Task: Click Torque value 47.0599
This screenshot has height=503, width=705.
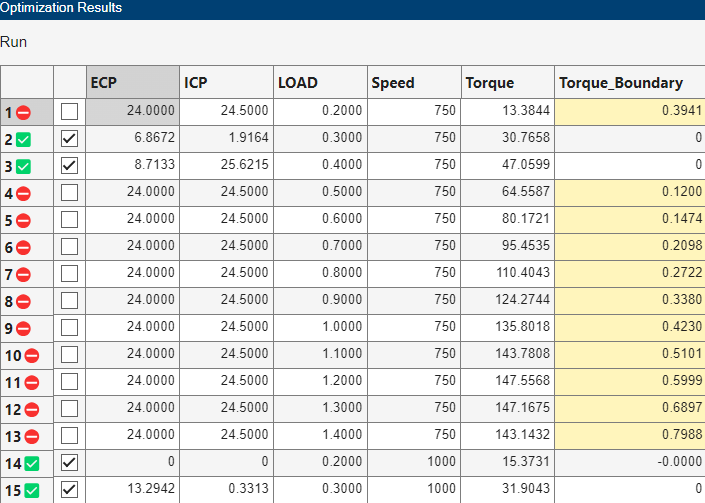Action: click(x=526, y=165)
